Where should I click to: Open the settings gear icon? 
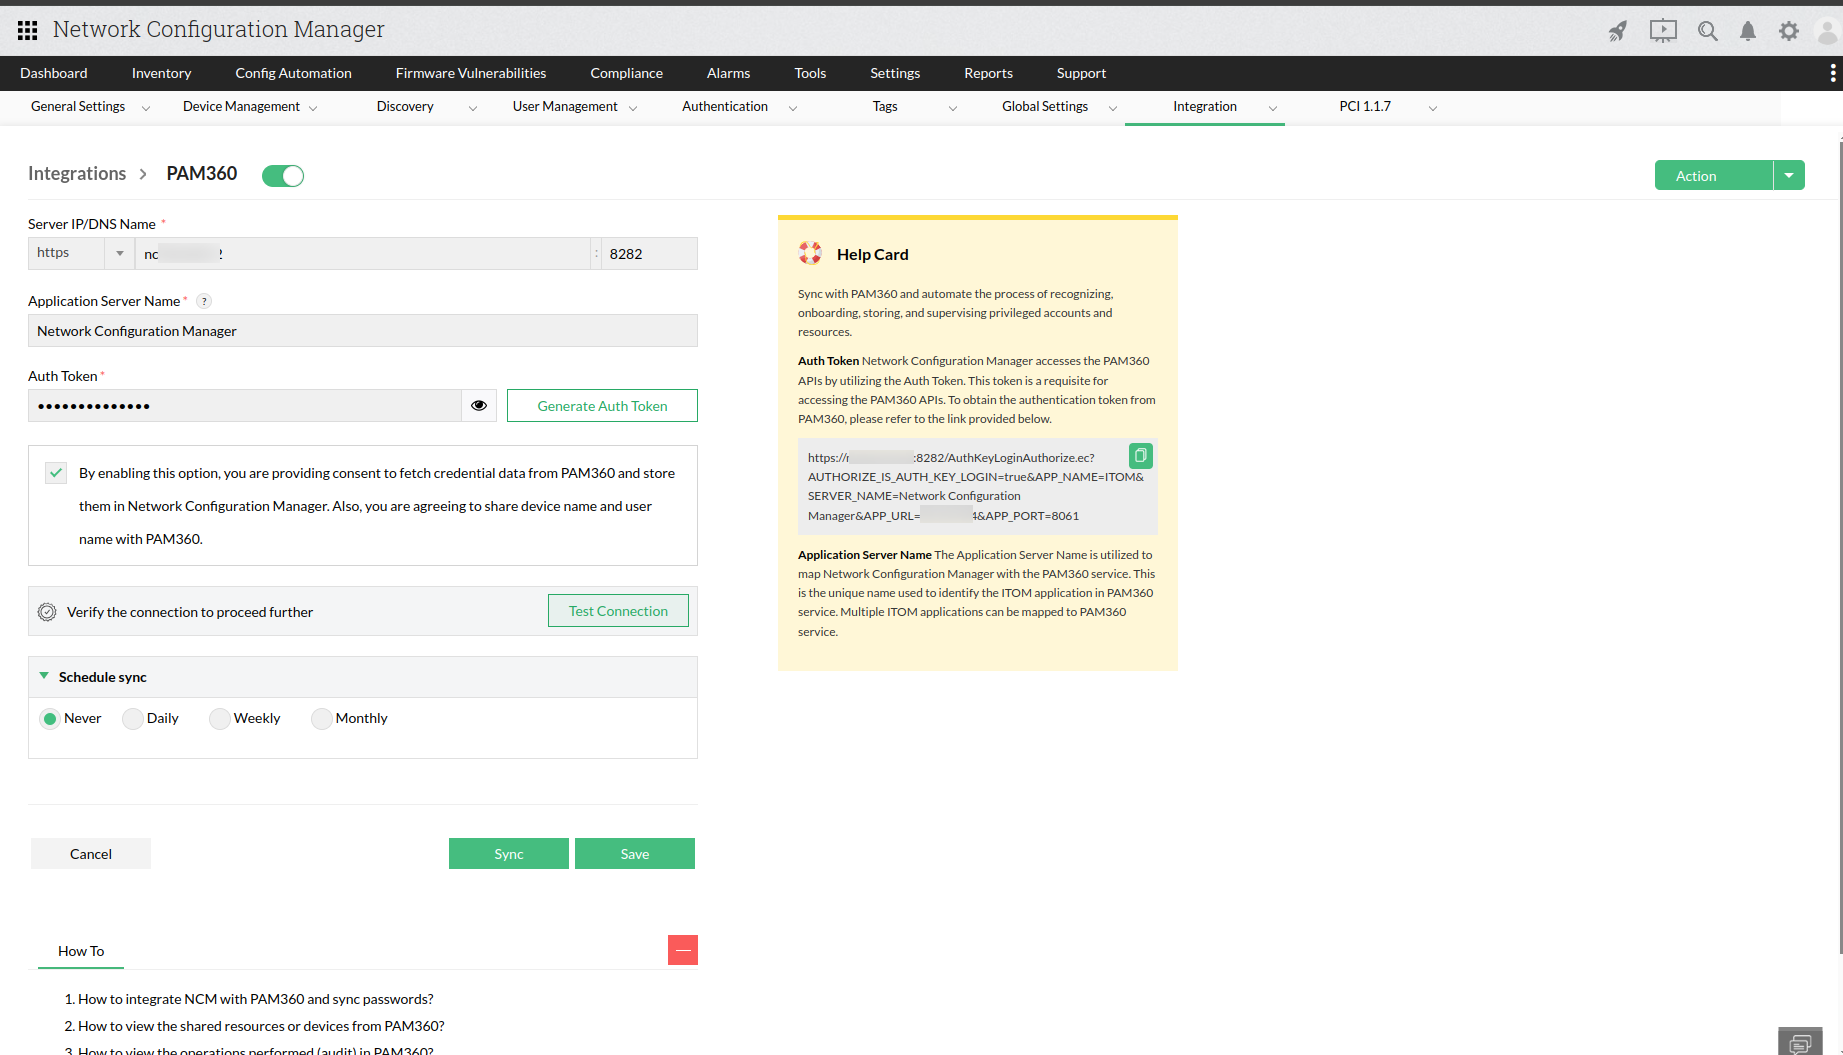tap(1789, 31)
